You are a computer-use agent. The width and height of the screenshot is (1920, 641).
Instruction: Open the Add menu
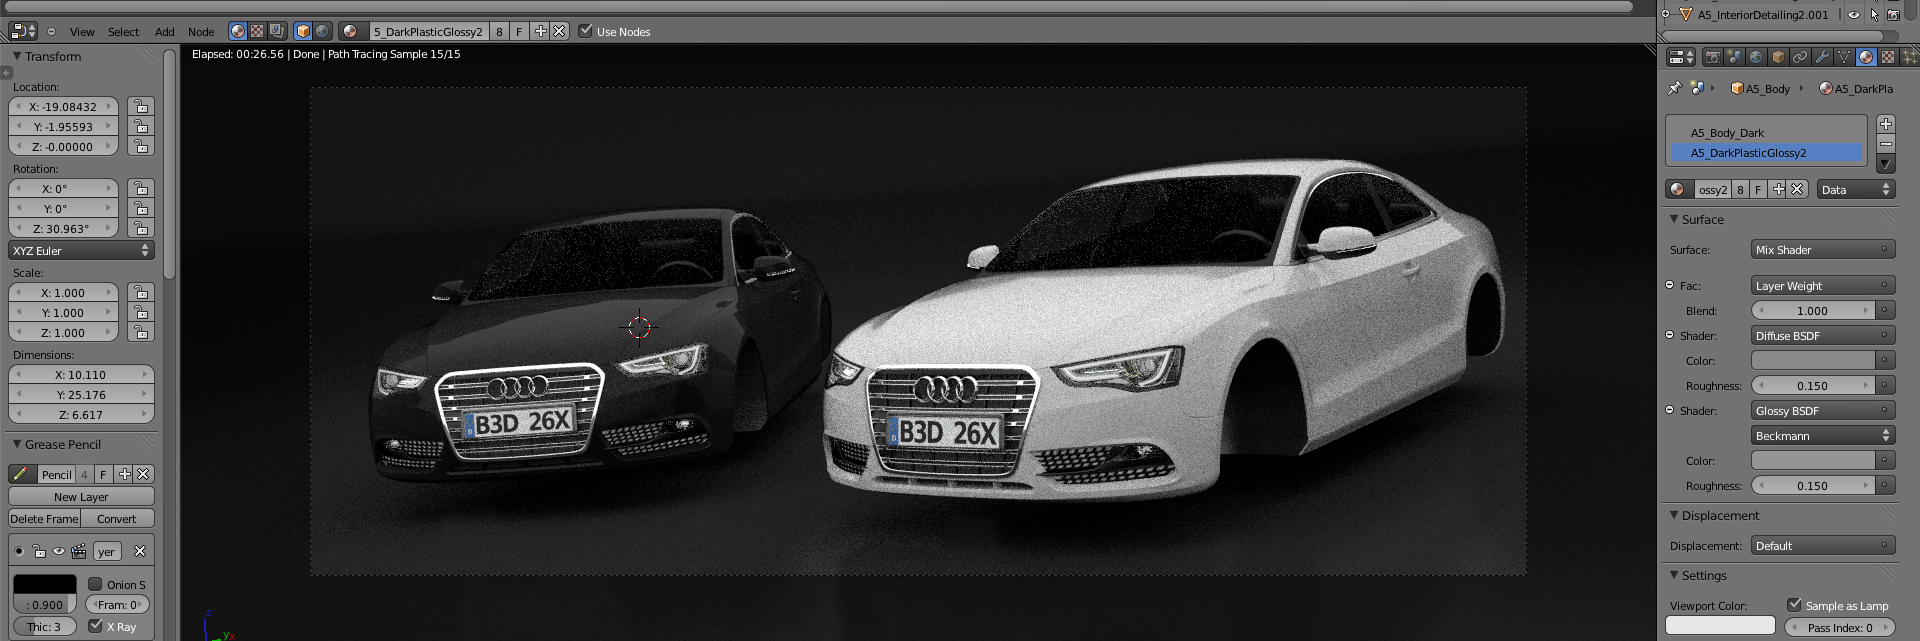click(x=165, y=32)
